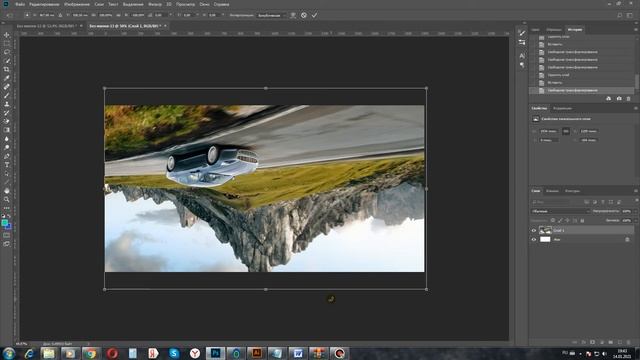Select the Dodge tool

point(7,147)
